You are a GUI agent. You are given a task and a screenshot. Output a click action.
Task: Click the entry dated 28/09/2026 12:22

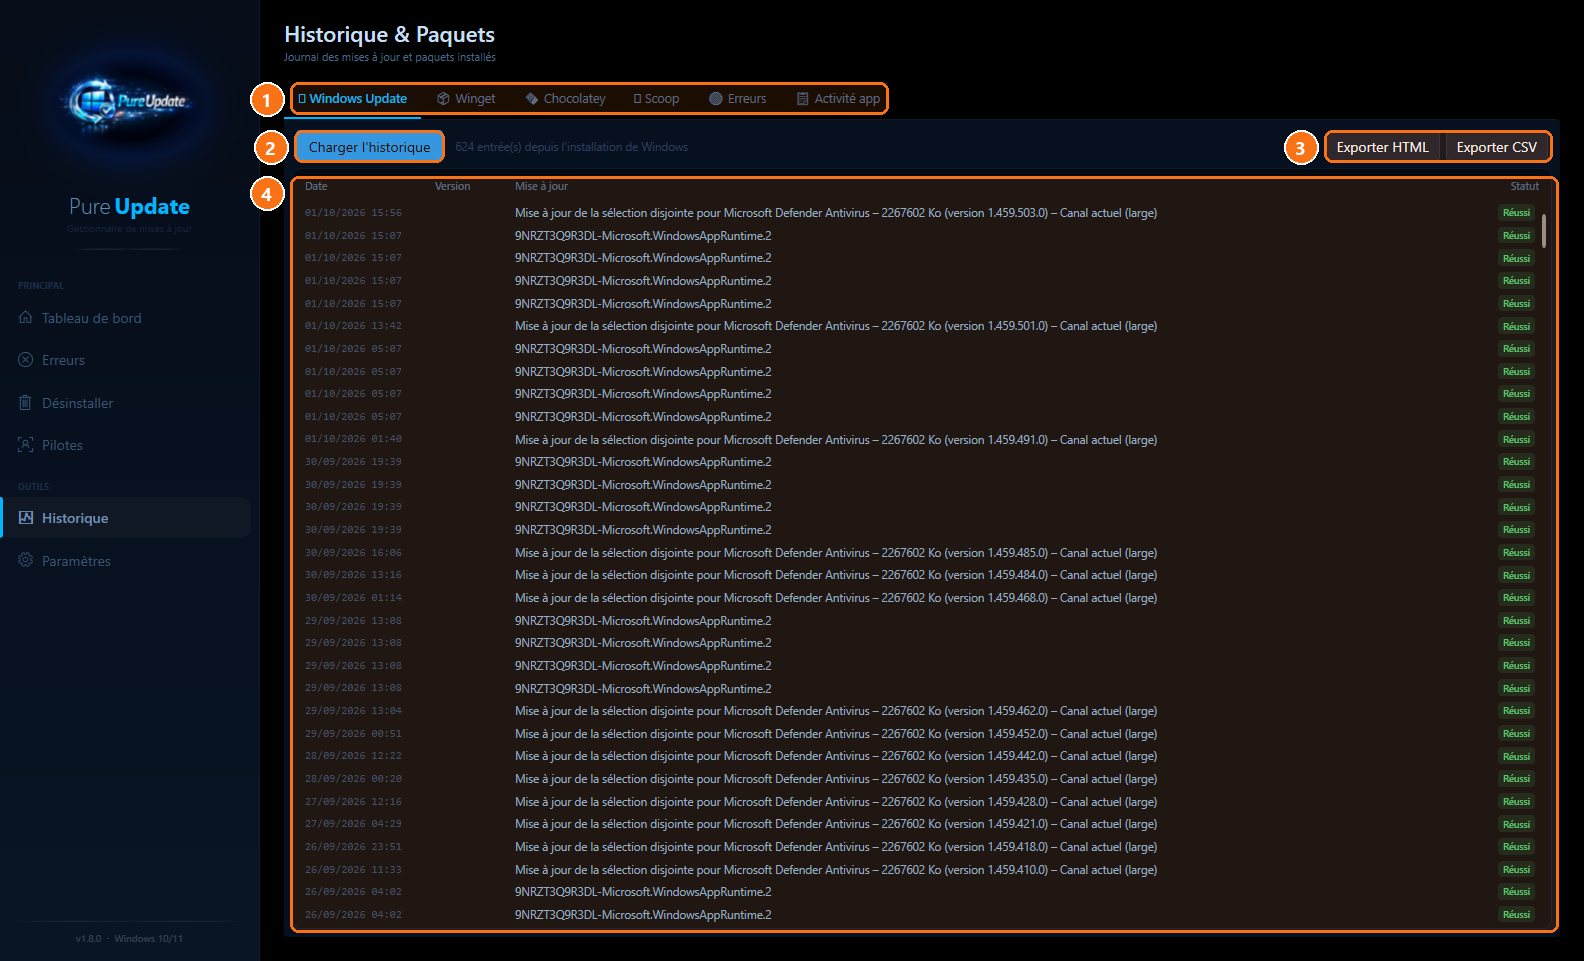click(x=919, y=756)
